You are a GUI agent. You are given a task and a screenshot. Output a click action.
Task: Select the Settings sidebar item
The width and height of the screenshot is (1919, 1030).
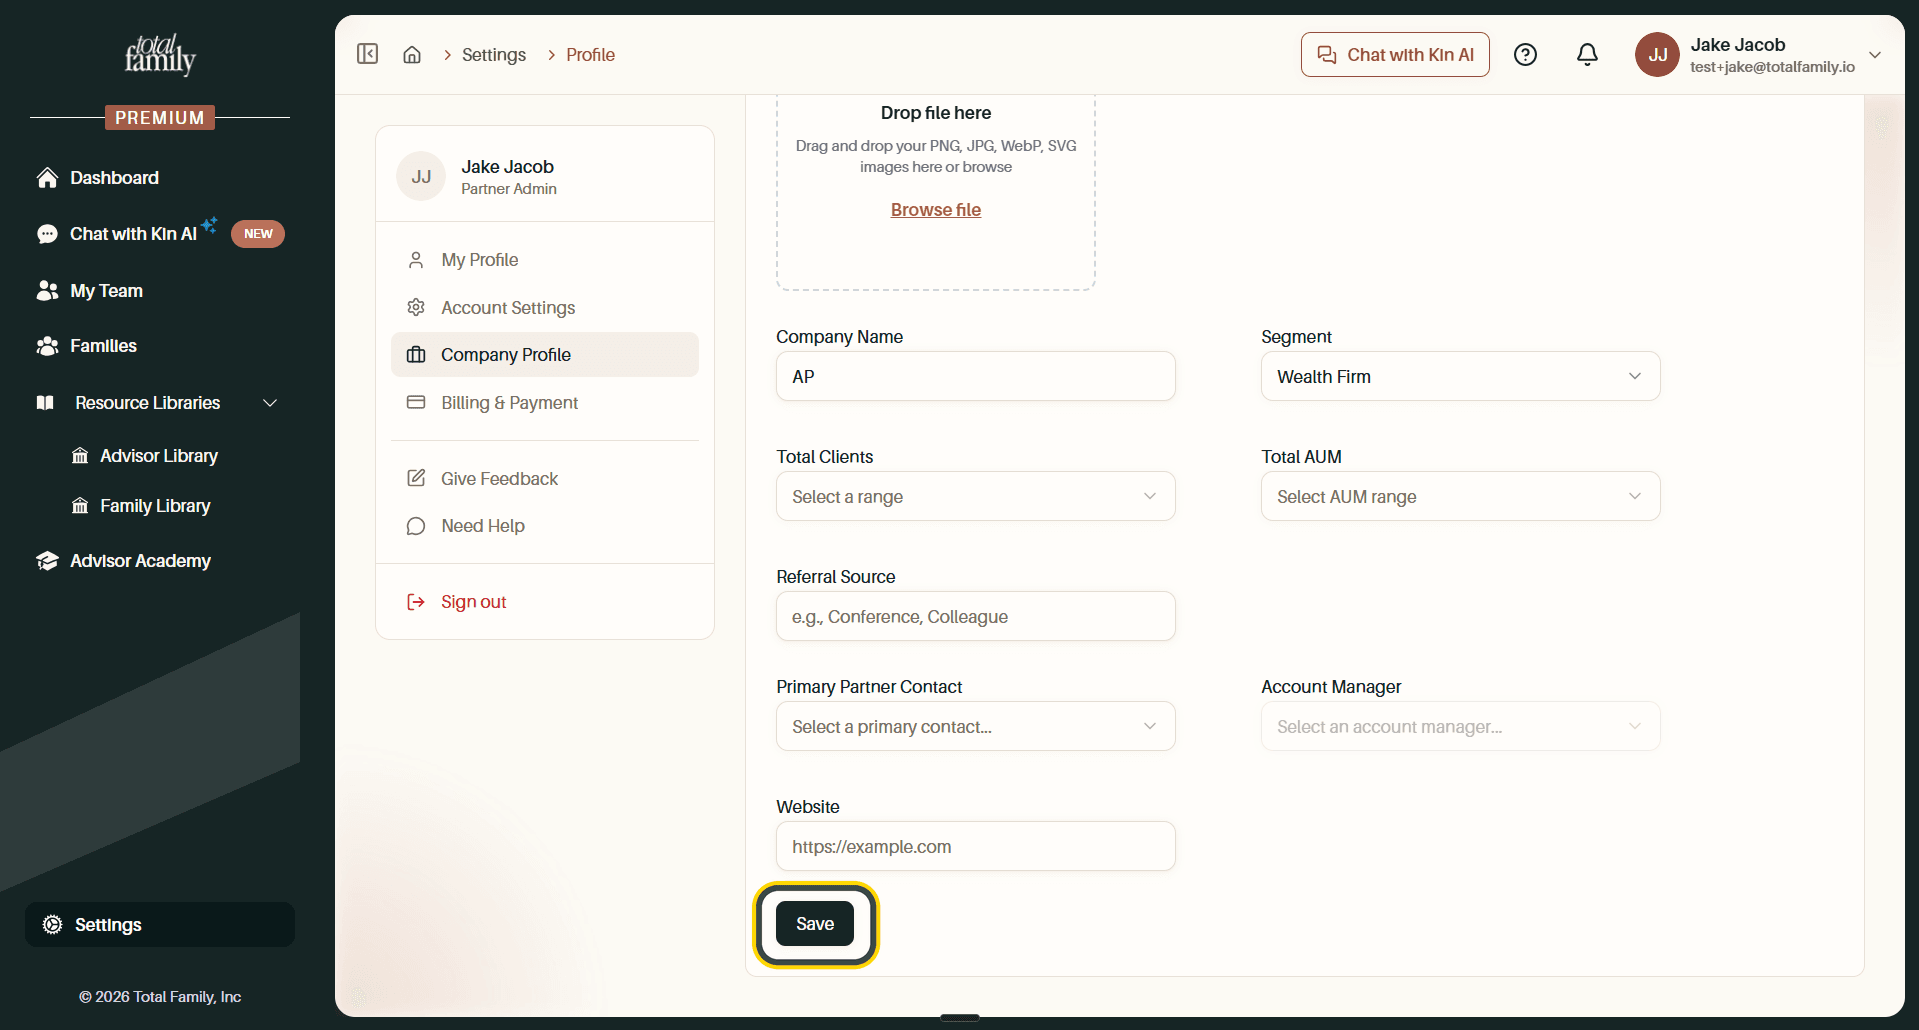point(160,925)
